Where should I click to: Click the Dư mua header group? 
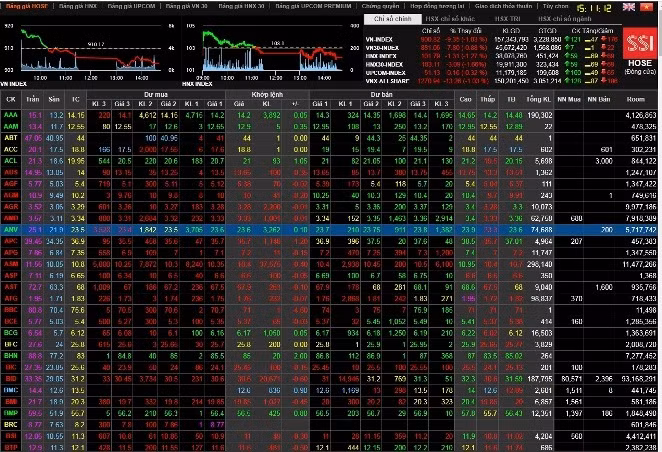click(156, 95)
